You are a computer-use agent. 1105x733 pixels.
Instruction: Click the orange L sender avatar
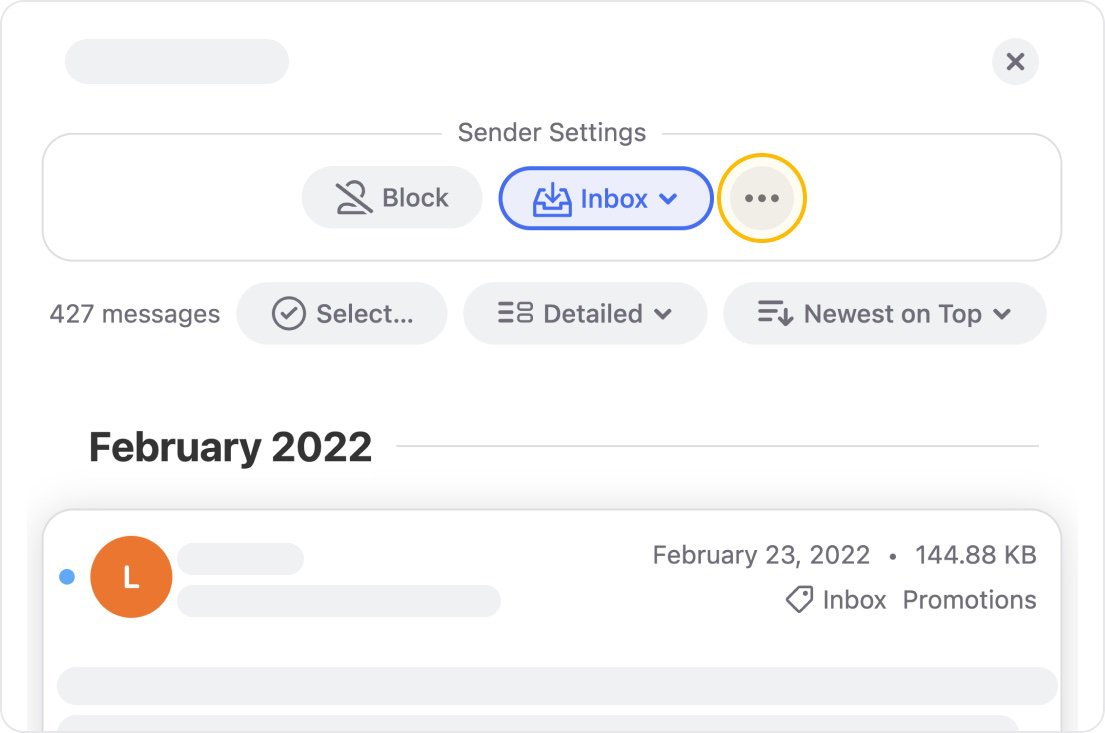pos(131,576)
